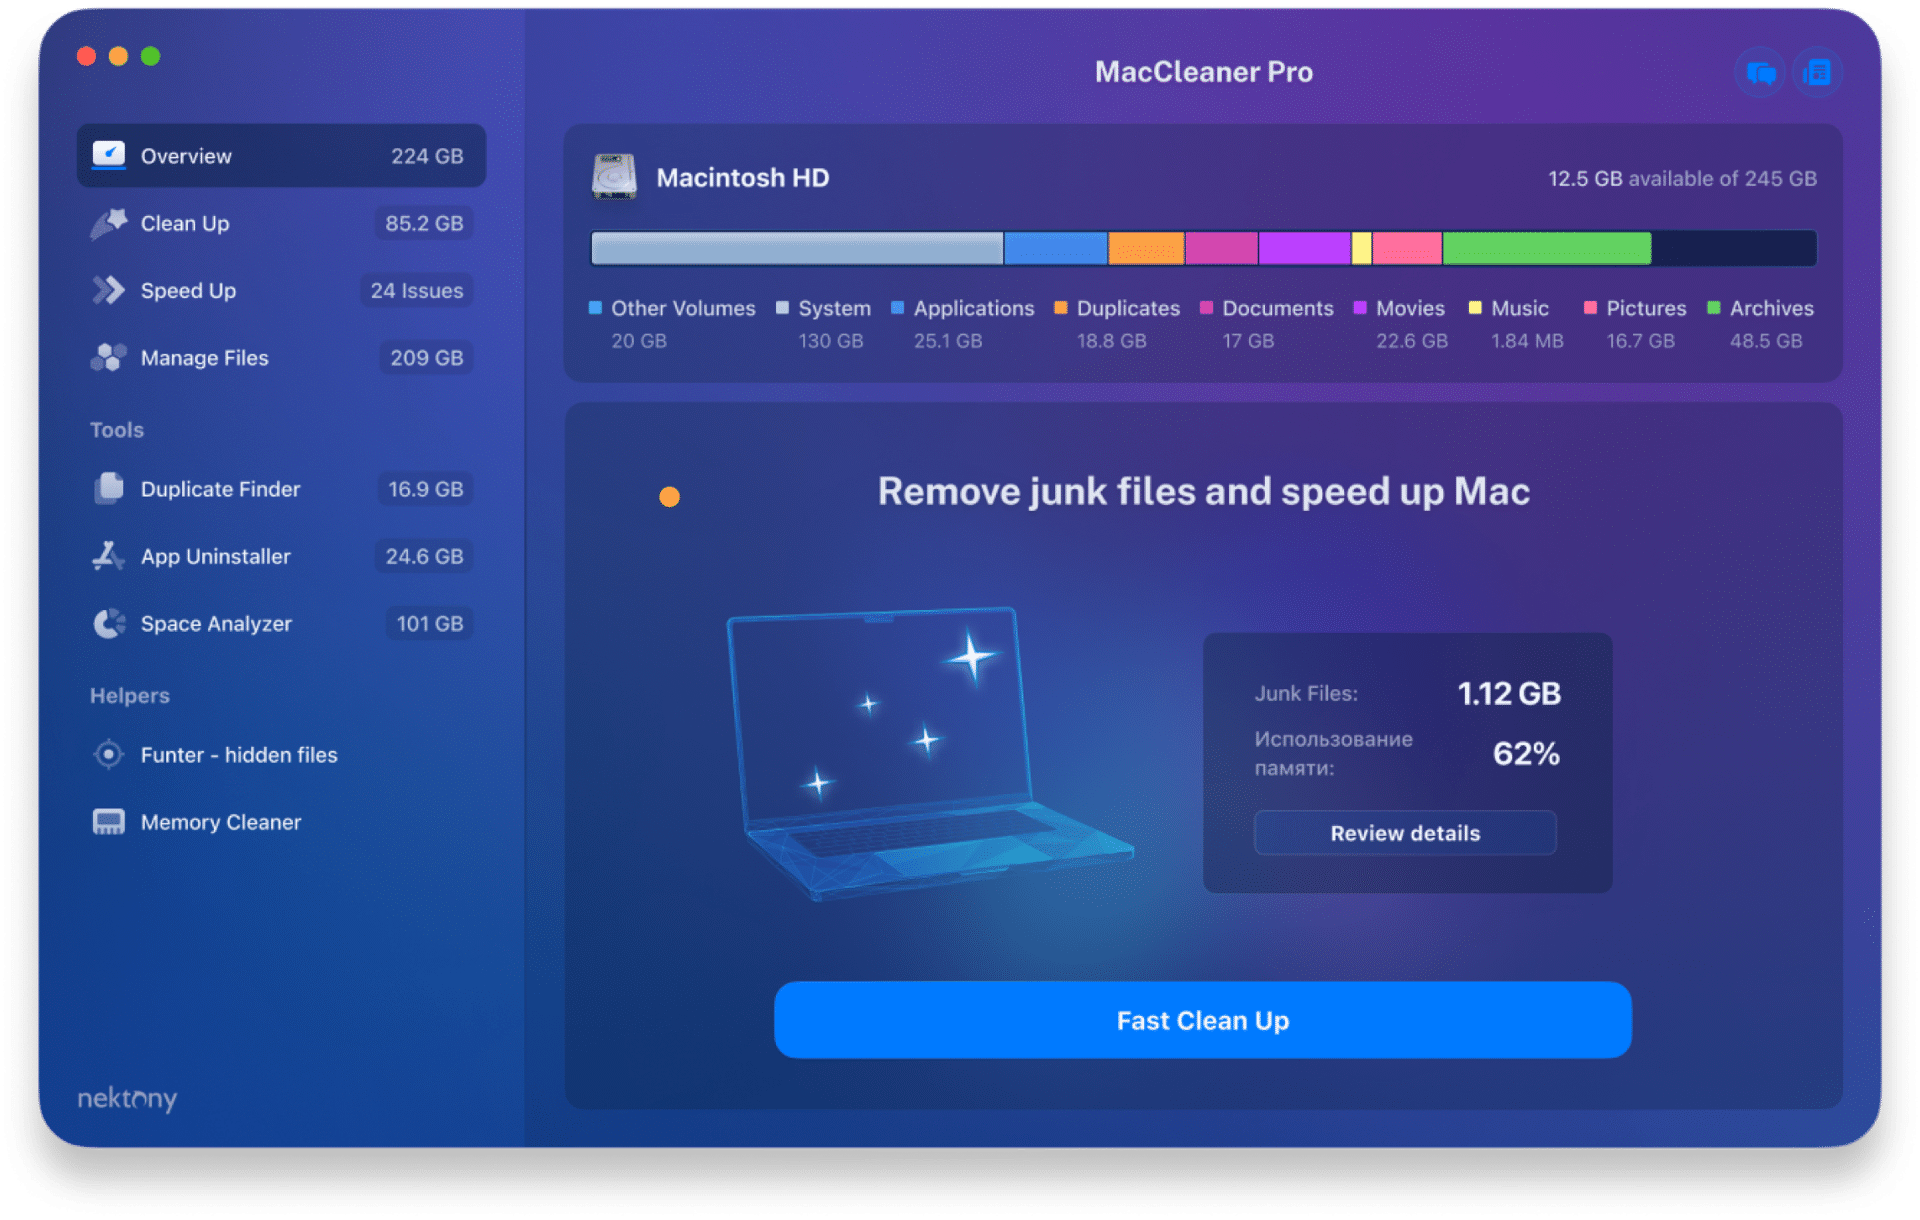Click the magenta Documents segment of storage bar
Screen dimensions: 1920x1220
1221,248
